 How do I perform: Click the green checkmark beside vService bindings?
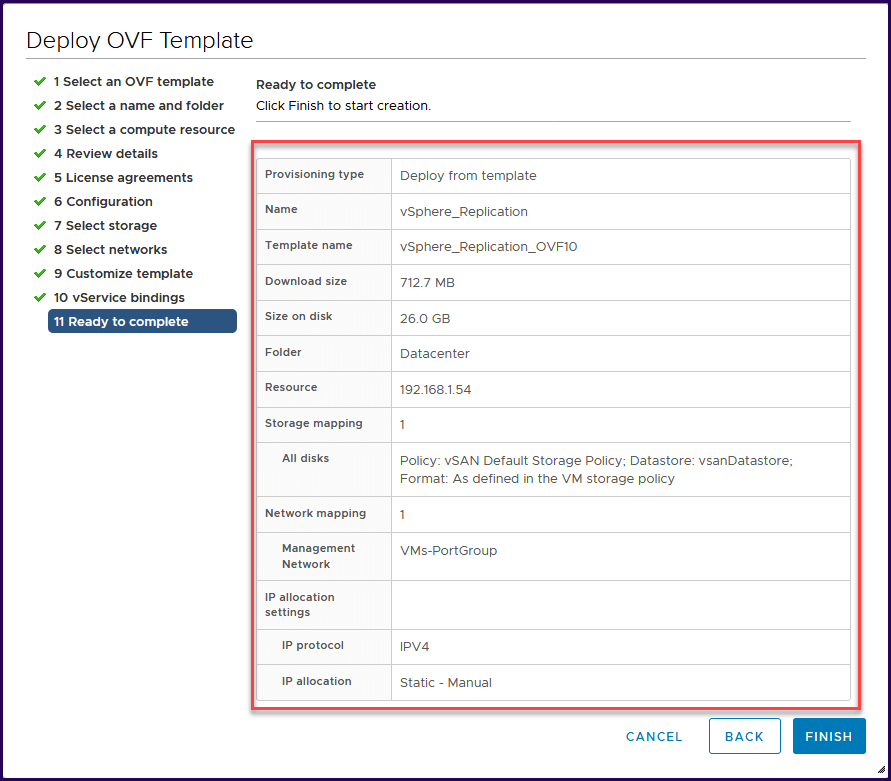coord(40,297)
